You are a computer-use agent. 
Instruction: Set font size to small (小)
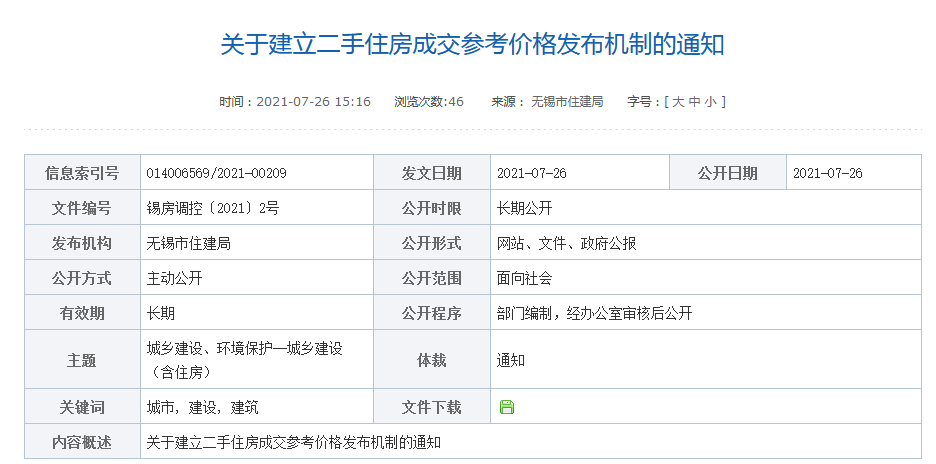click(710, 102)
